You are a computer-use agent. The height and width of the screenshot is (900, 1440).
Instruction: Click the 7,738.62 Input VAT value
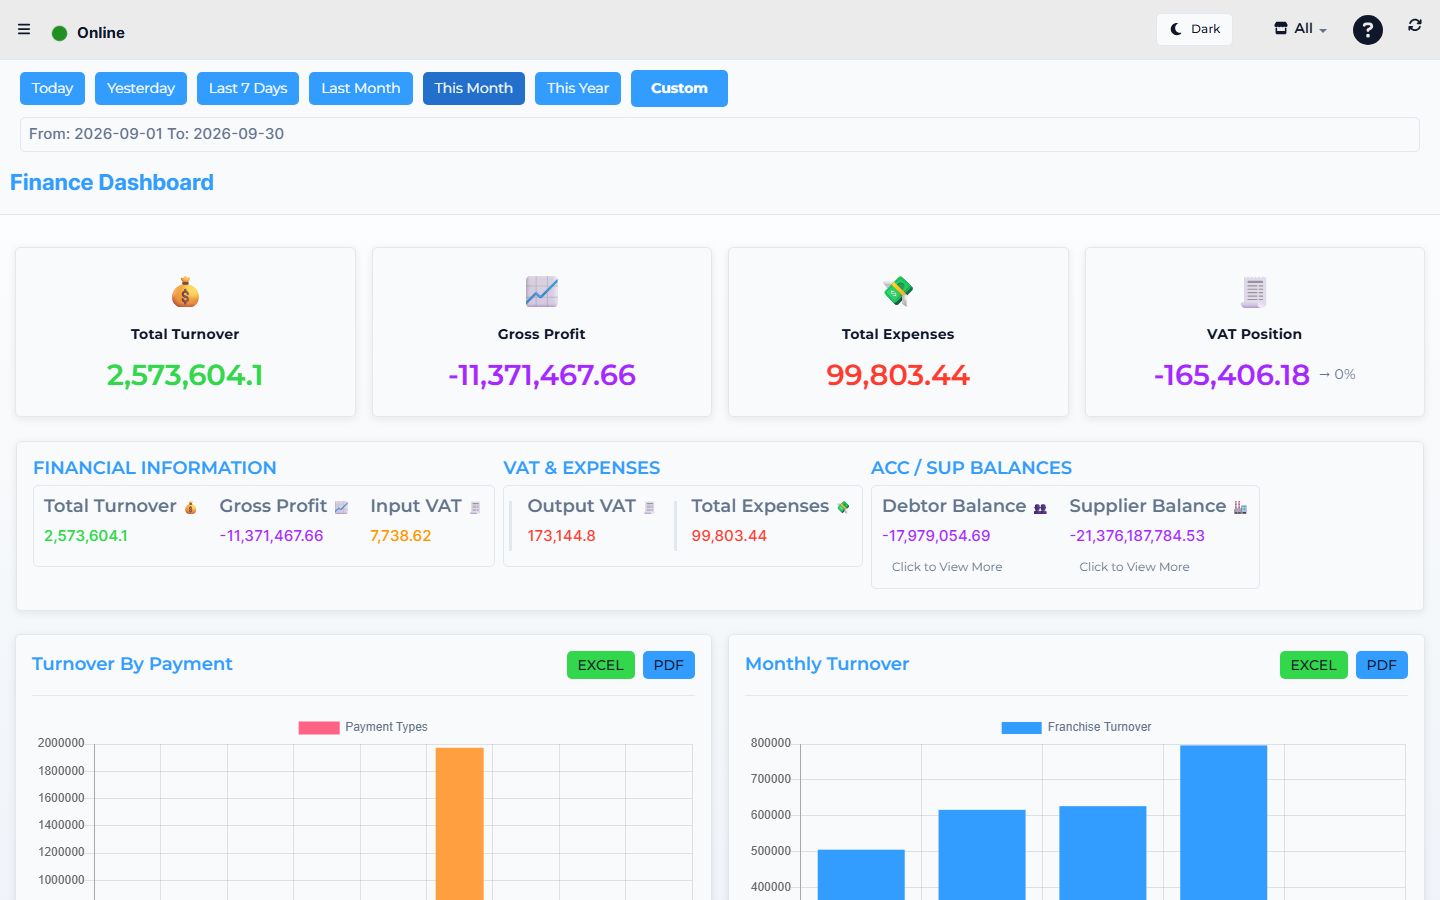pyautogui.click(x=401, y=536)
